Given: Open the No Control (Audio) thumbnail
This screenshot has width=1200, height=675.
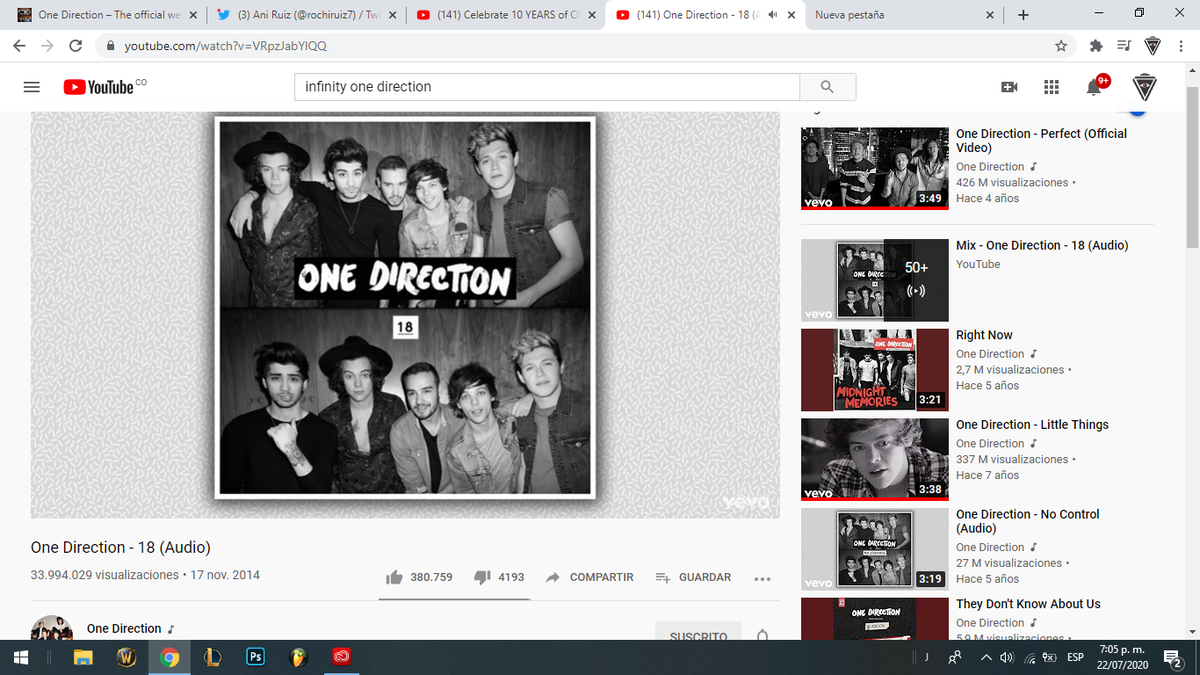Looking at the screenshot, I should click(875, 549).
